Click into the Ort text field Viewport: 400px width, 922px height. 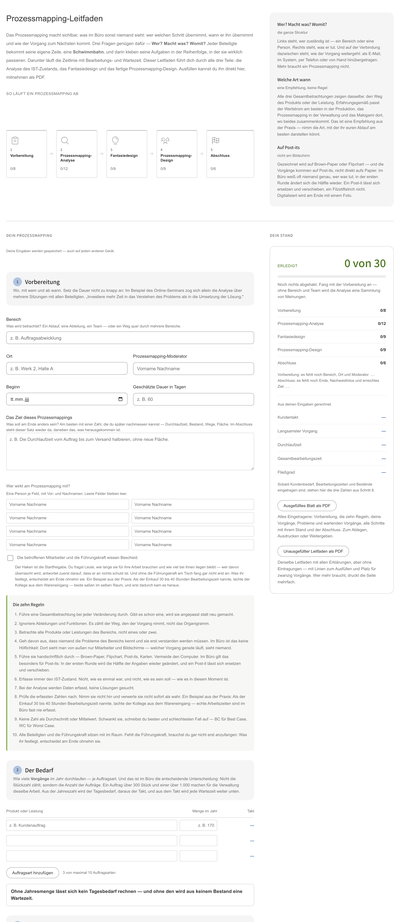click(67, 368)
